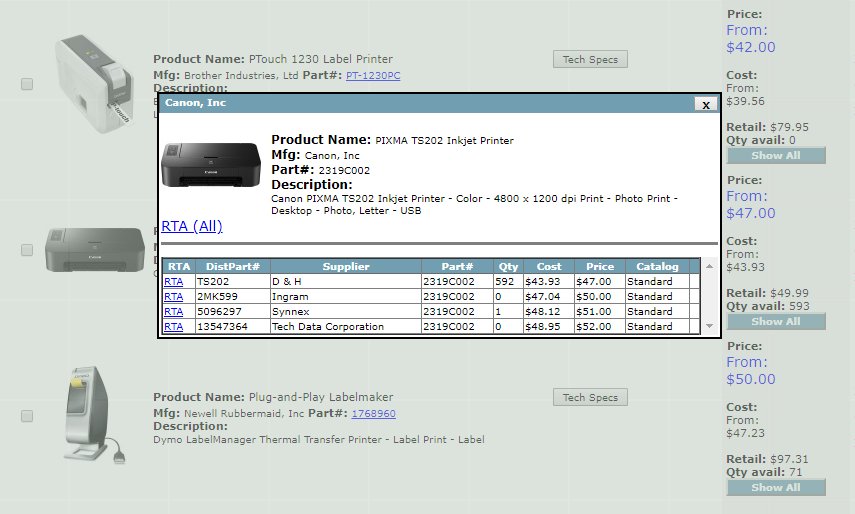Select the DistPart# cell 13547364
This screenshot has height=514, width=855.
pos(233,326)
